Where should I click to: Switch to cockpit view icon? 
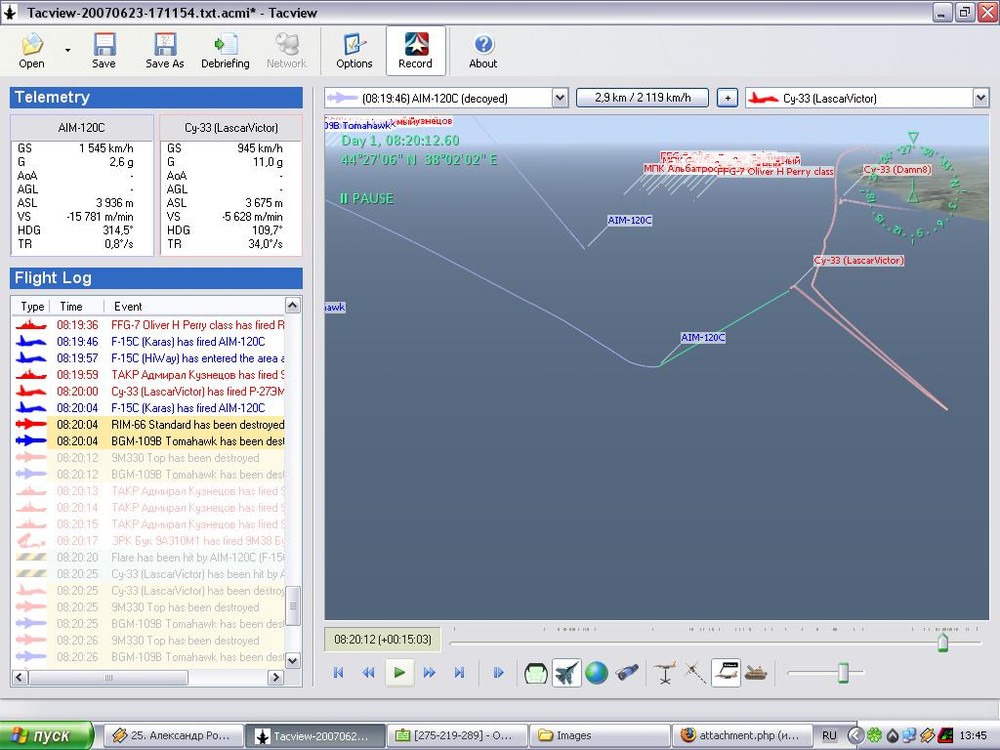(536, 673)
